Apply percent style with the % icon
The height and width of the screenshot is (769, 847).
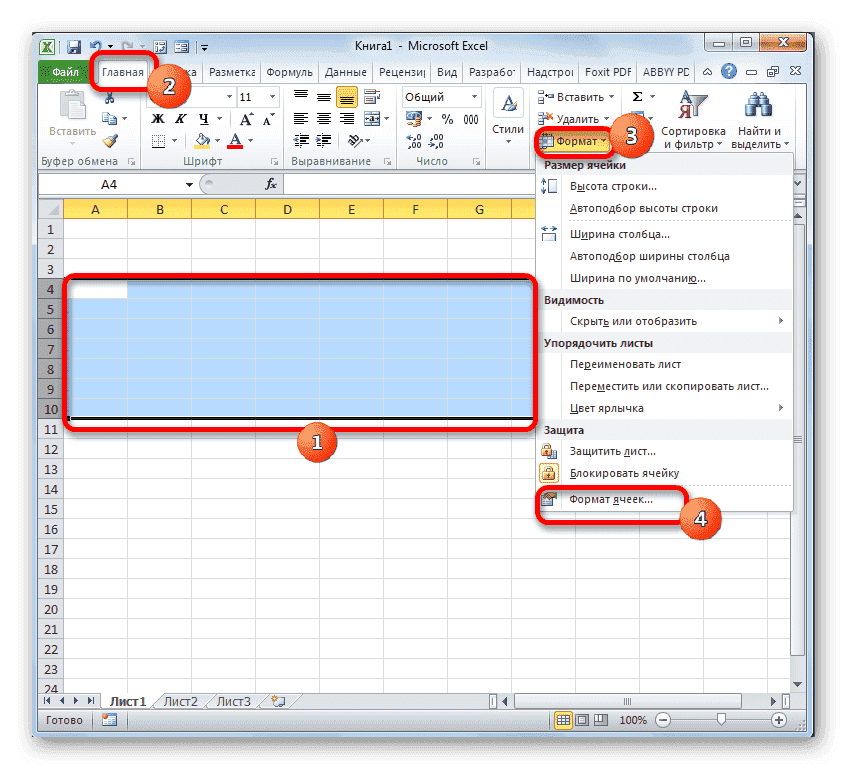447,117
